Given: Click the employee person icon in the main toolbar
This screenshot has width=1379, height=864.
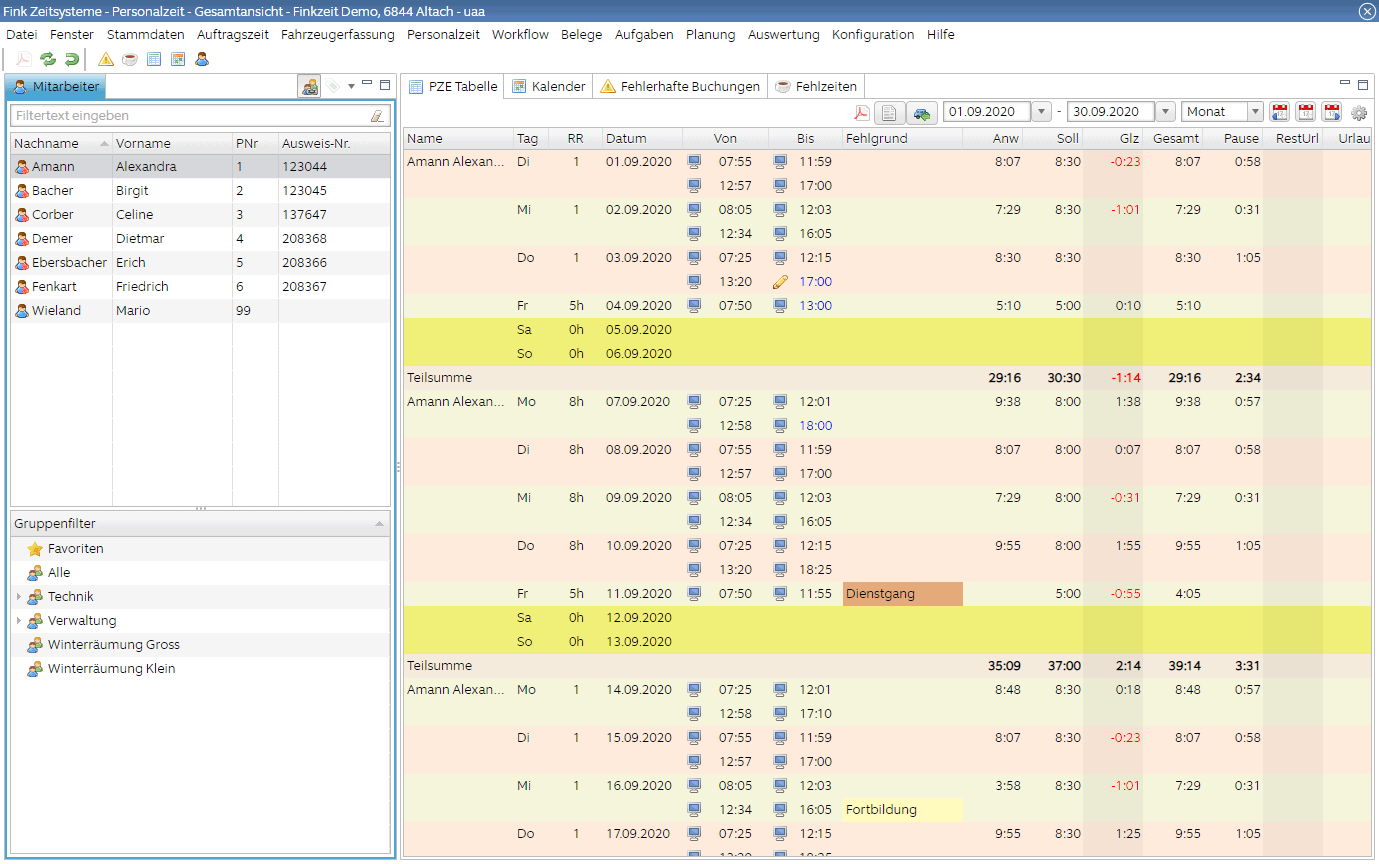Looking at the screenshot, I should click(x=202, y=59).
